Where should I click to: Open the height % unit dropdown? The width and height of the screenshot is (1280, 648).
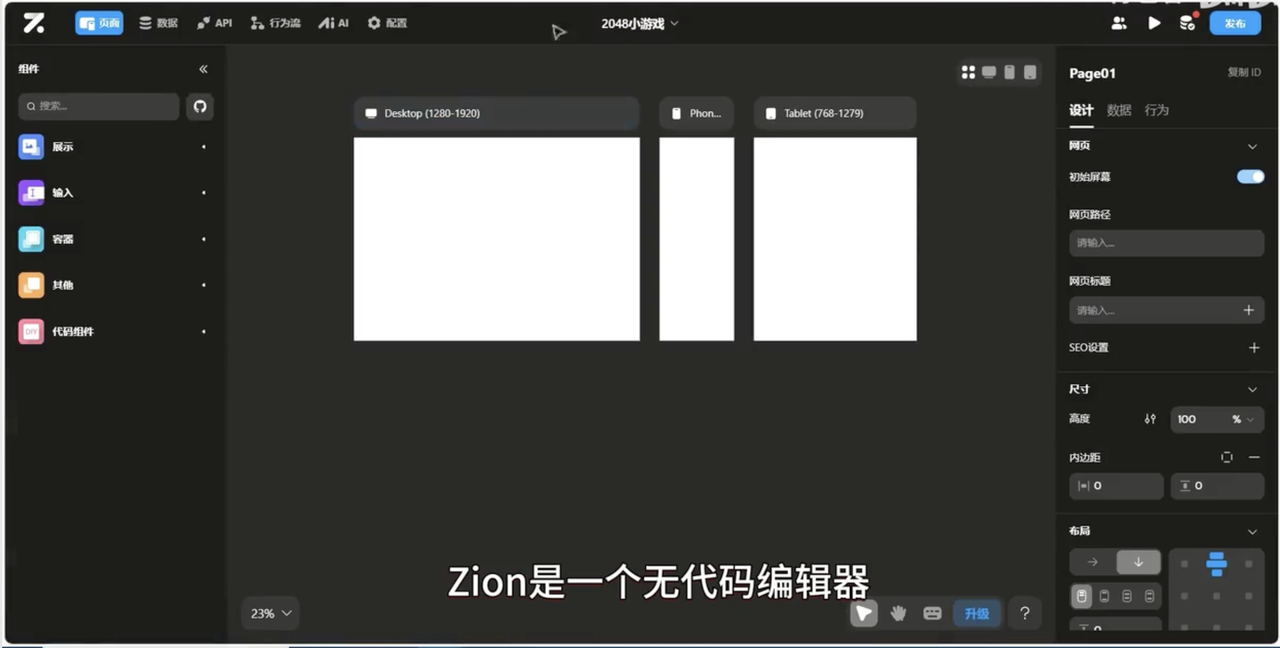[1243, 419]
